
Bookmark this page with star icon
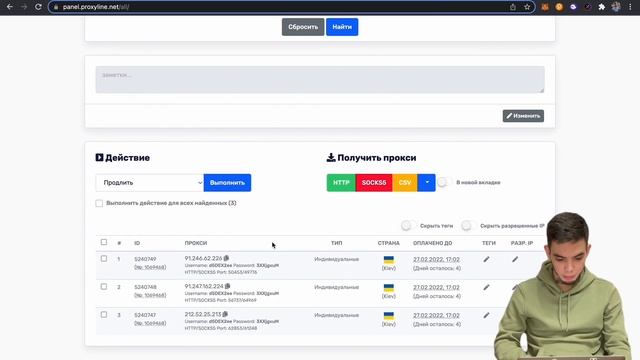tap(527, 7)
